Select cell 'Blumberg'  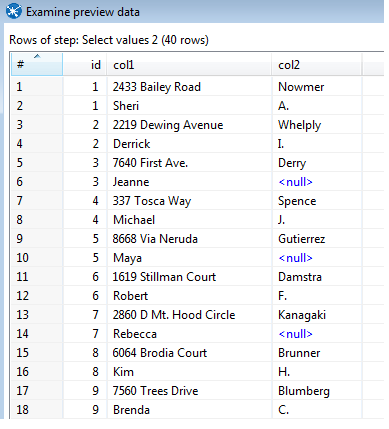[x=317, y=391]
